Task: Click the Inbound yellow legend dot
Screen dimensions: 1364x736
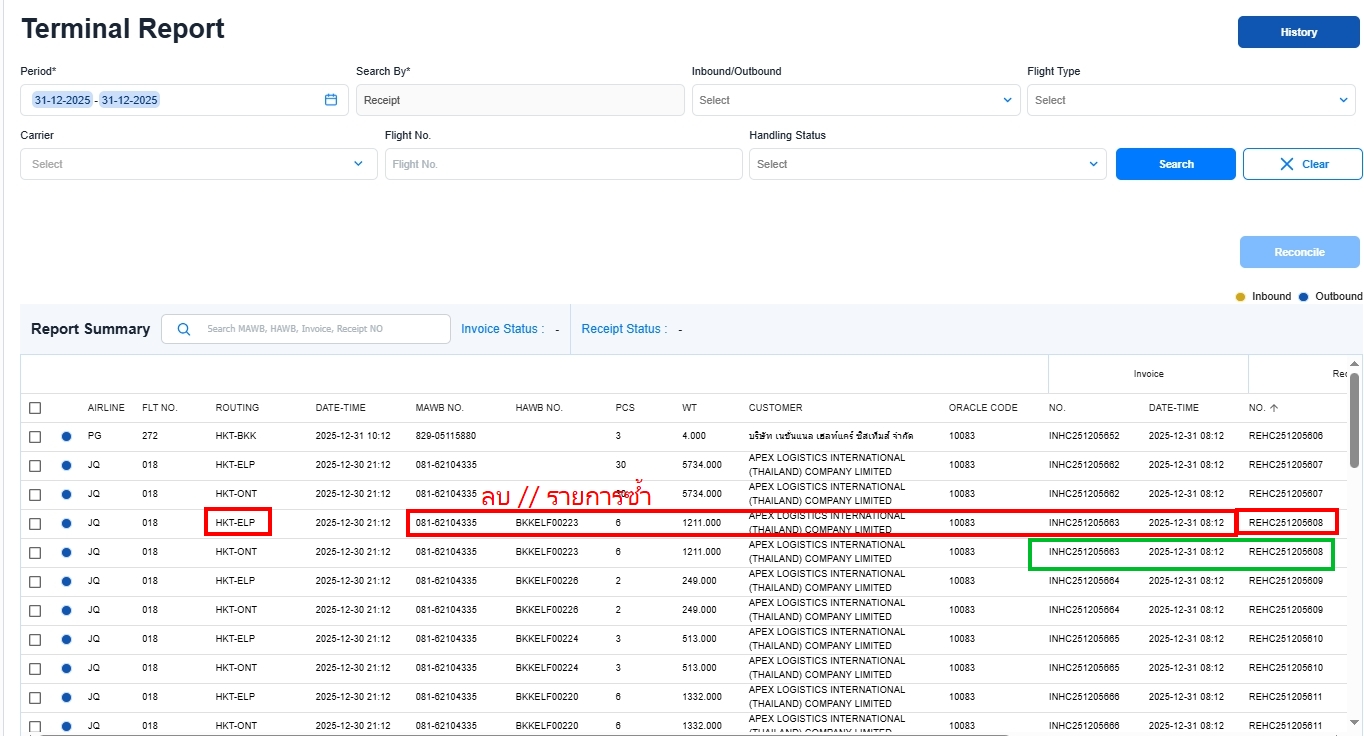Action: pyautogui.click(x=1241, y=297)
